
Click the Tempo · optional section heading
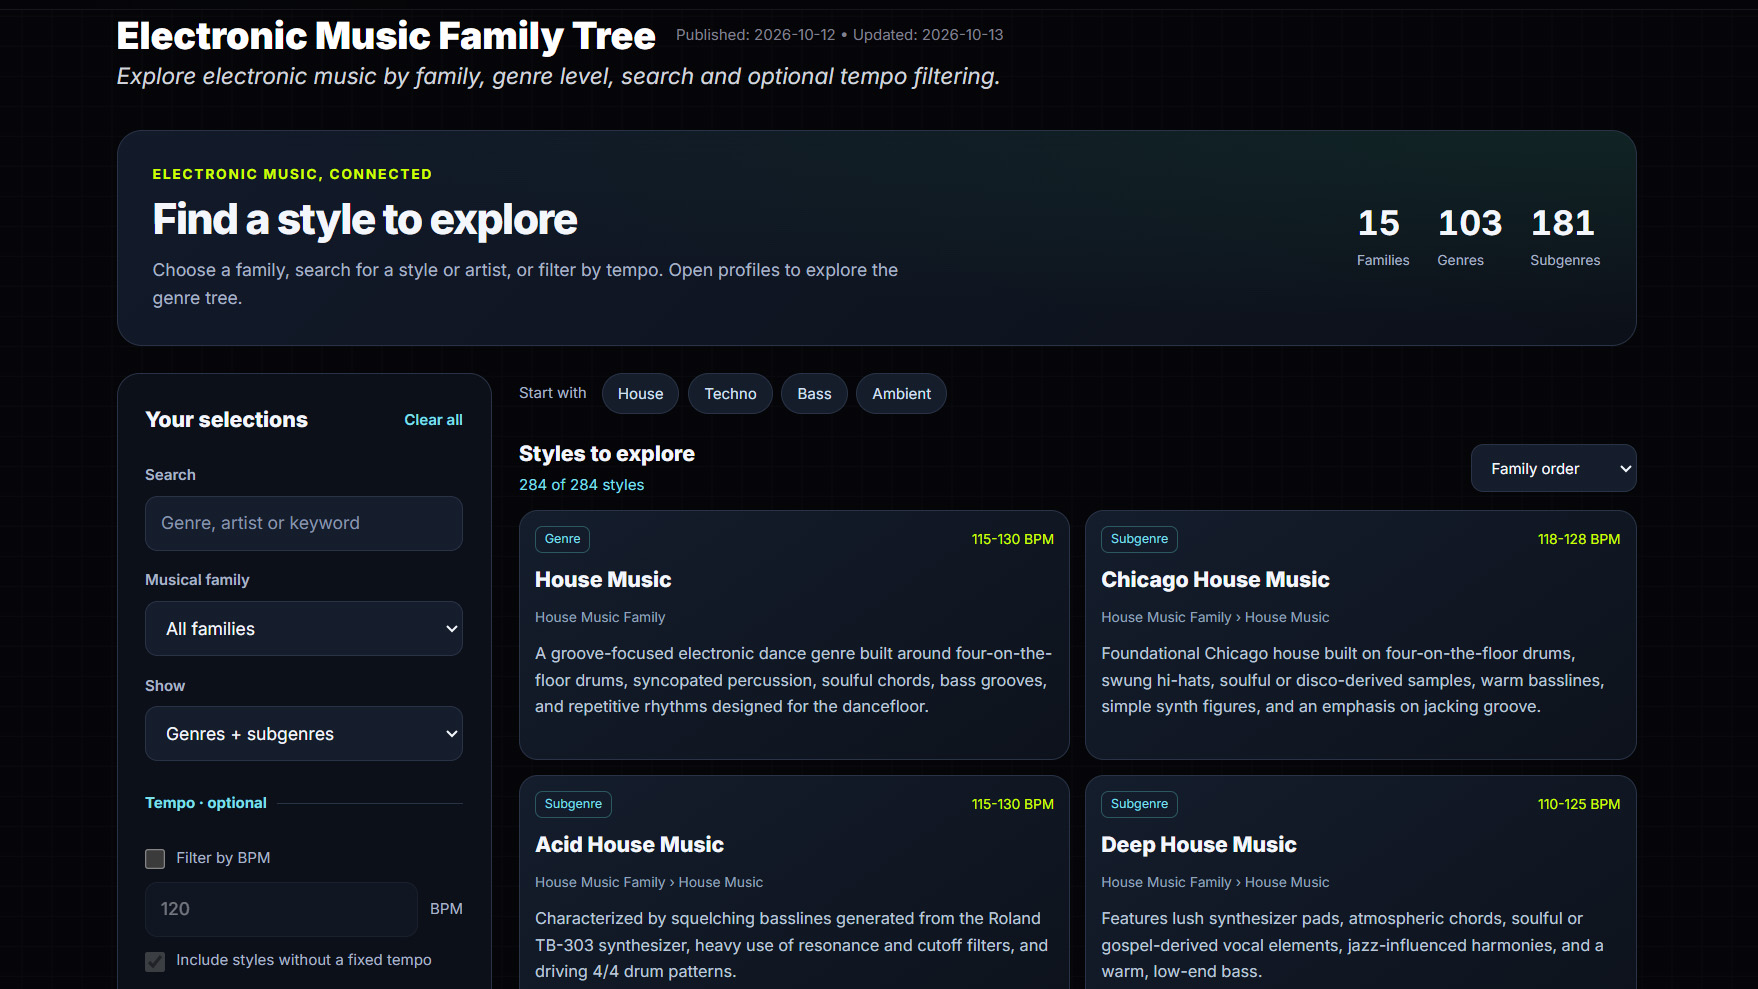pos(206,803)
